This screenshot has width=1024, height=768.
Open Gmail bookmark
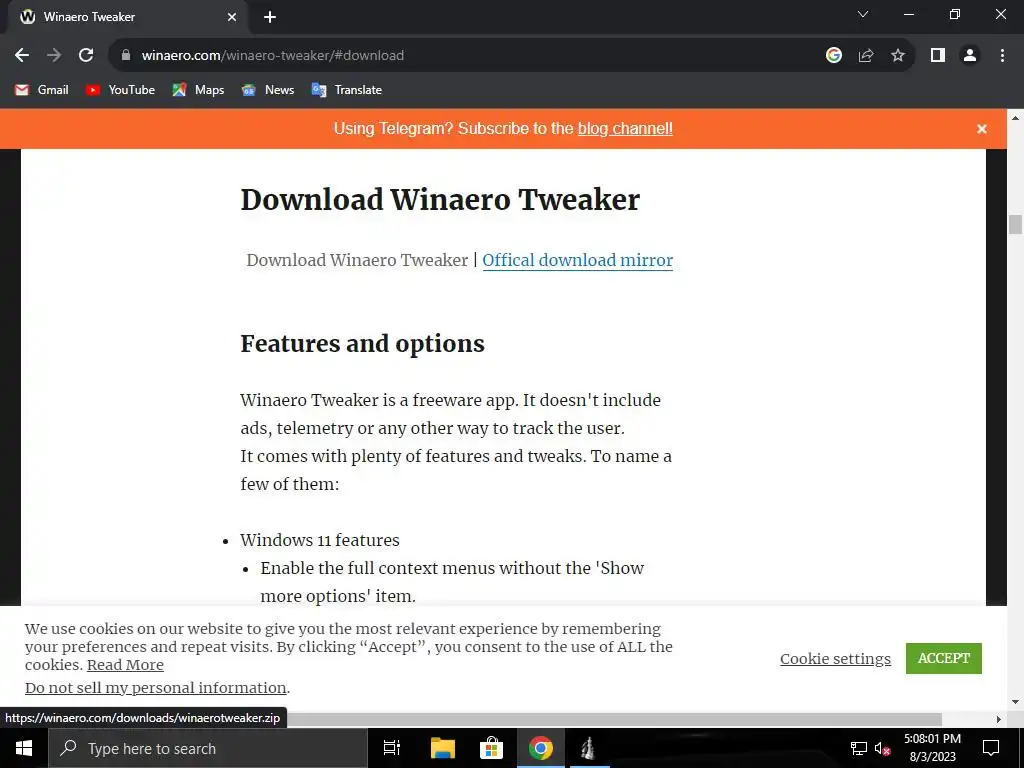[x=42, y=90]
